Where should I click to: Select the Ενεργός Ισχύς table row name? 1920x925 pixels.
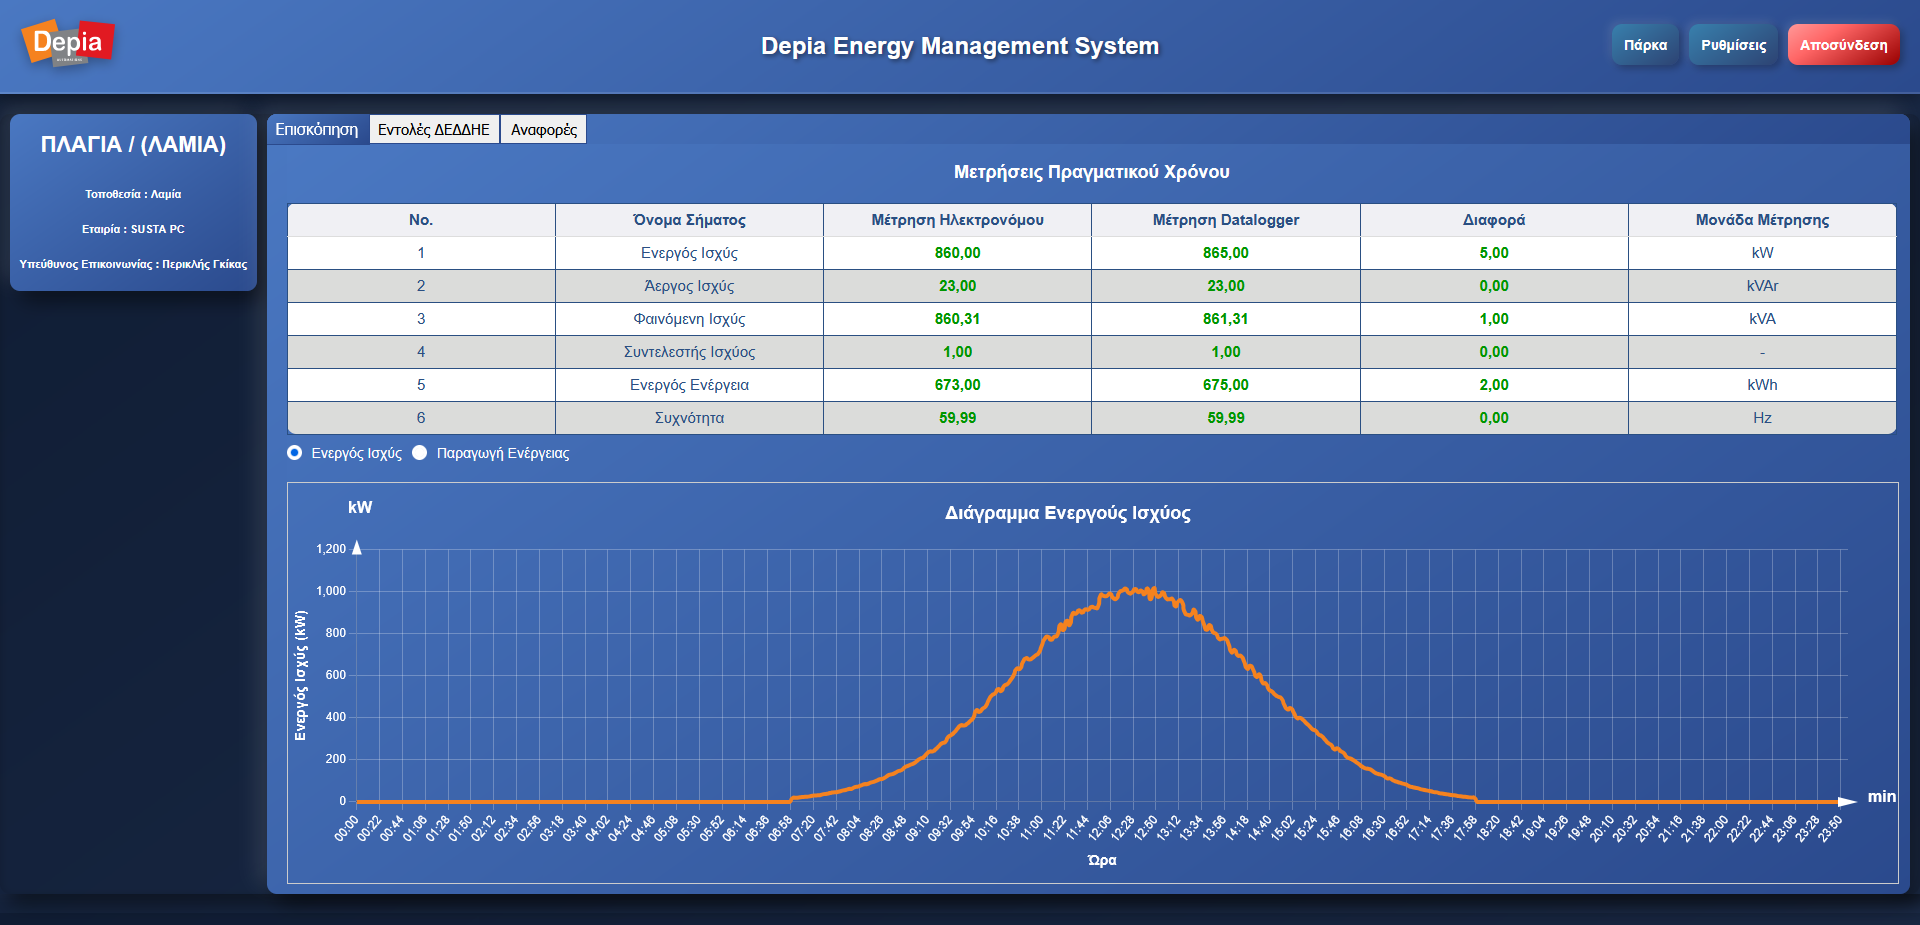point(689,253)
